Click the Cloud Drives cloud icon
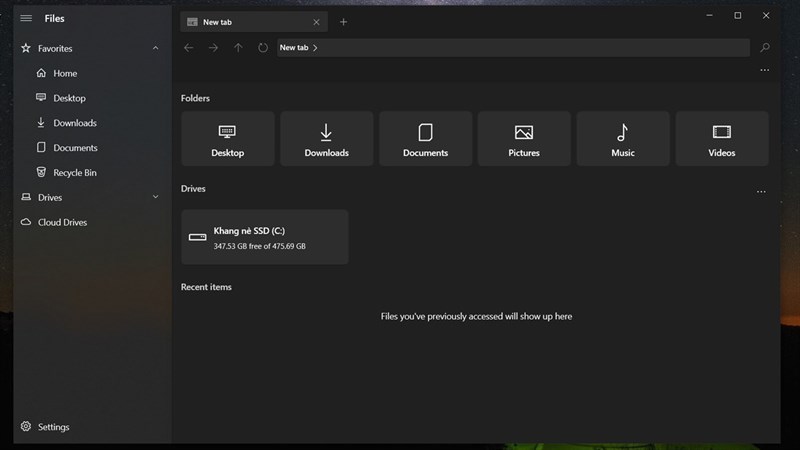Screen dimensions: 800x450 [x=26, y=222]
